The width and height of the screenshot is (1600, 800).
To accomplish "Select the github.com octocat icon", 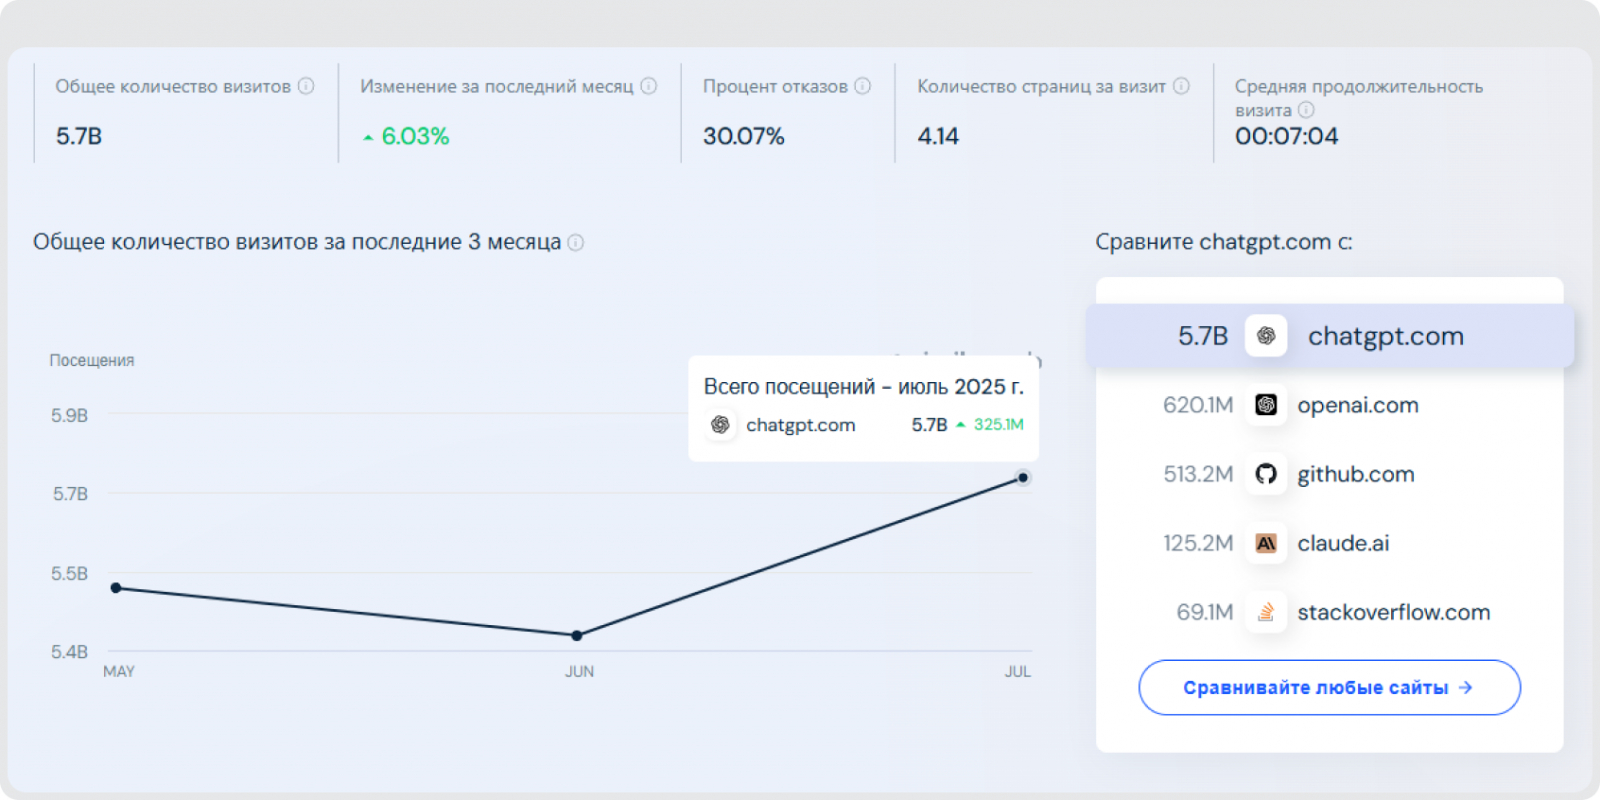I will [1266, 474].
